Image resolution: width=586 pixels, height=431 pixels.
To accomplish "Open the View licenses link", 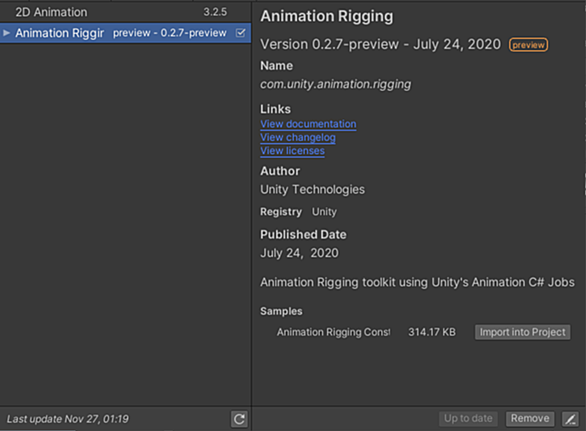I will (x=292, y=151).
